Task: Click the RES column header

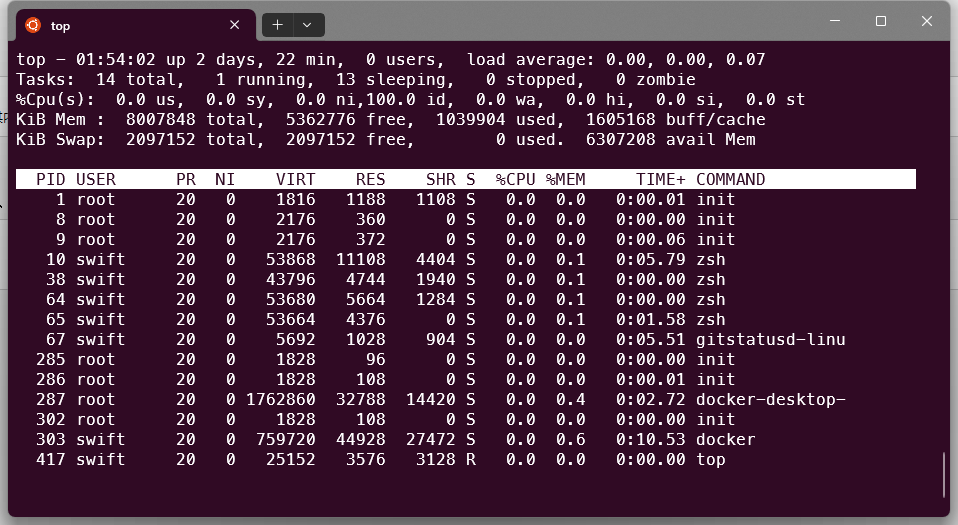Action: pos(371,180)
